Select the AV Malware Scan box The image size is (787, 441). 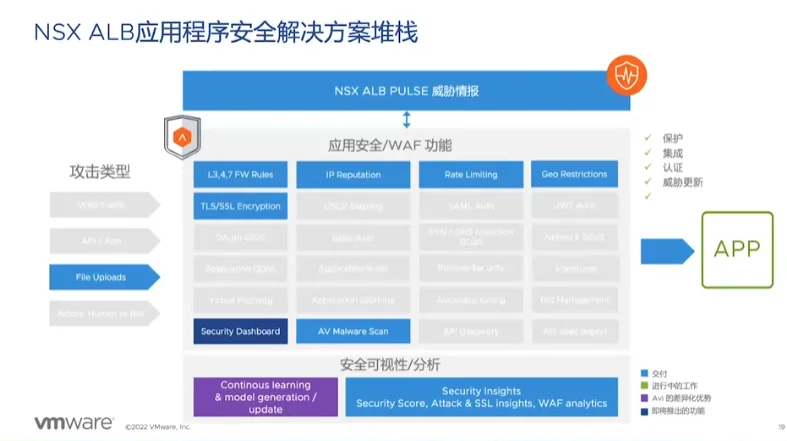(x=353, y=331)
